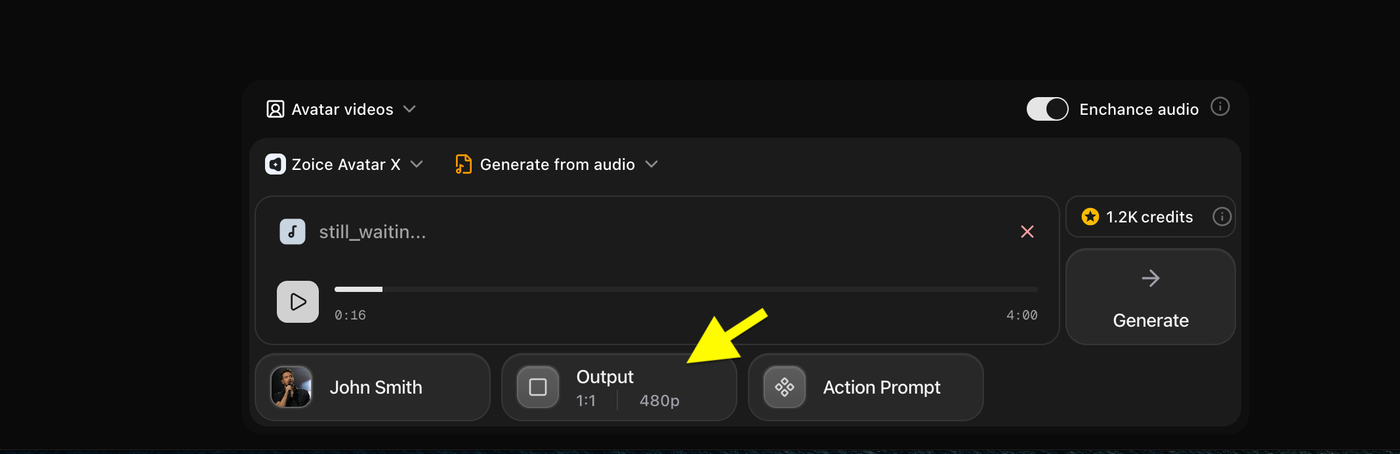Image resolution: width=1400 pixels, height=454 pixels.
Task: Click the music note icon beside still_waitin
Action: pos(292,232)
